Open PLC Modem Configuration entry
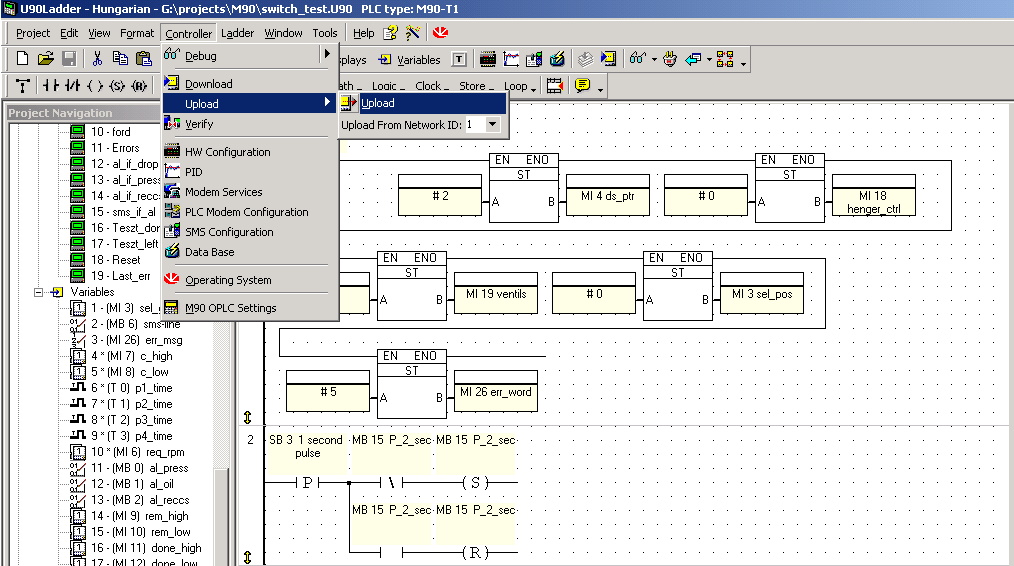The width and height of the screenshot is (1014, 566). tap(249, 212)
